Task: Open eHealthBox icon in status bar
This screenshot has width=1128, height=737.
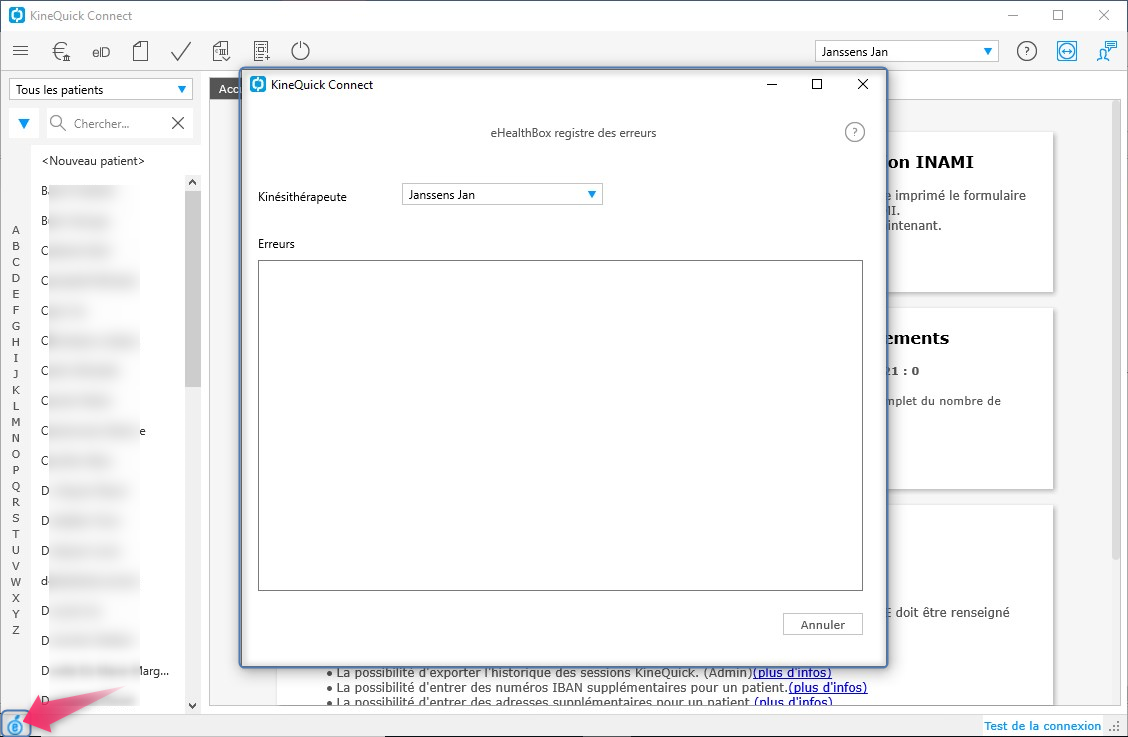Action: pyautogui.click(x=14, y=726)
